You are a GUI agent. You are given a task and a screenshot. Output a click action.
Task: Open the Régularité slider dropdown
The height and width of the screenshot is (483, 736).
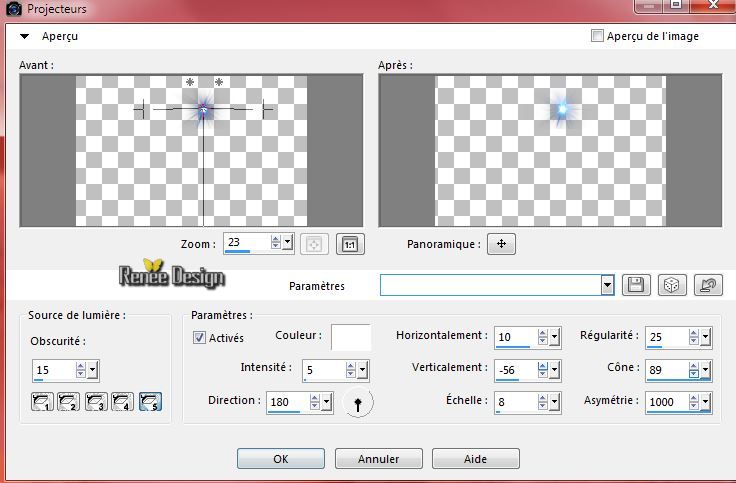tap(705, 337)
